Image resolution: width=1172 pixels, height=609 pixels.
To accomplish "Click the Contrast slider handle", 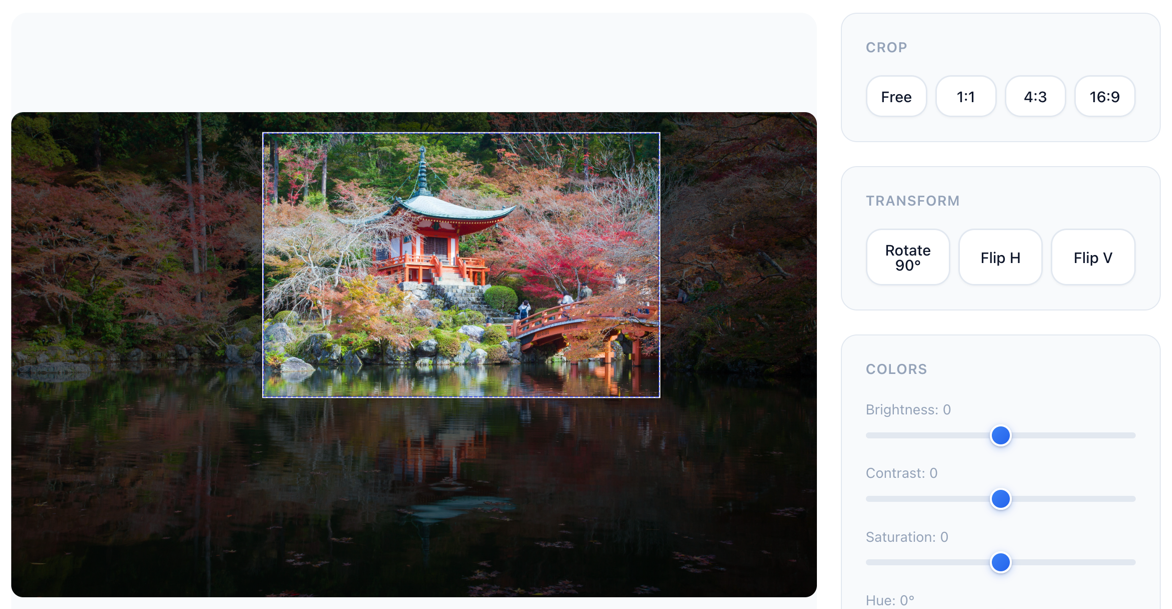I will coord(1001,498).
